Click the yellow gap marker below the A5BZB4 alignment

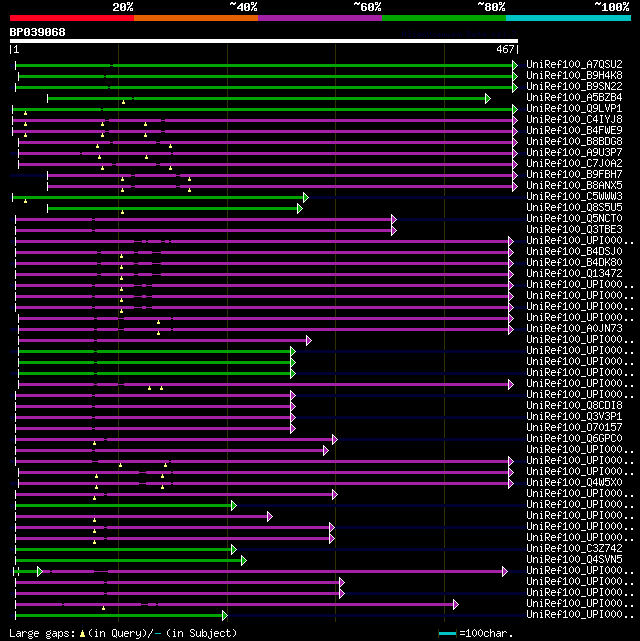tap(123, 102)
